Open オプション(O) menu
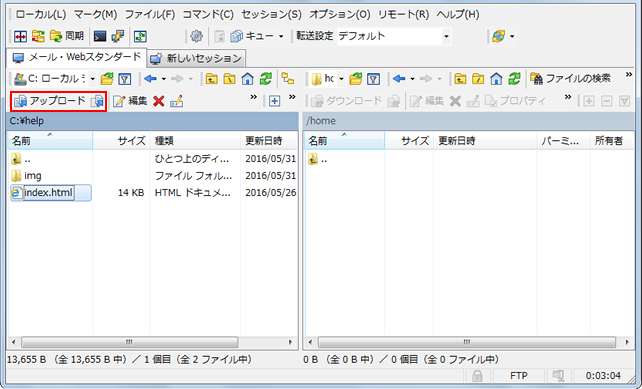This screenshot has height=389, width=642. (x=340, y=14)
